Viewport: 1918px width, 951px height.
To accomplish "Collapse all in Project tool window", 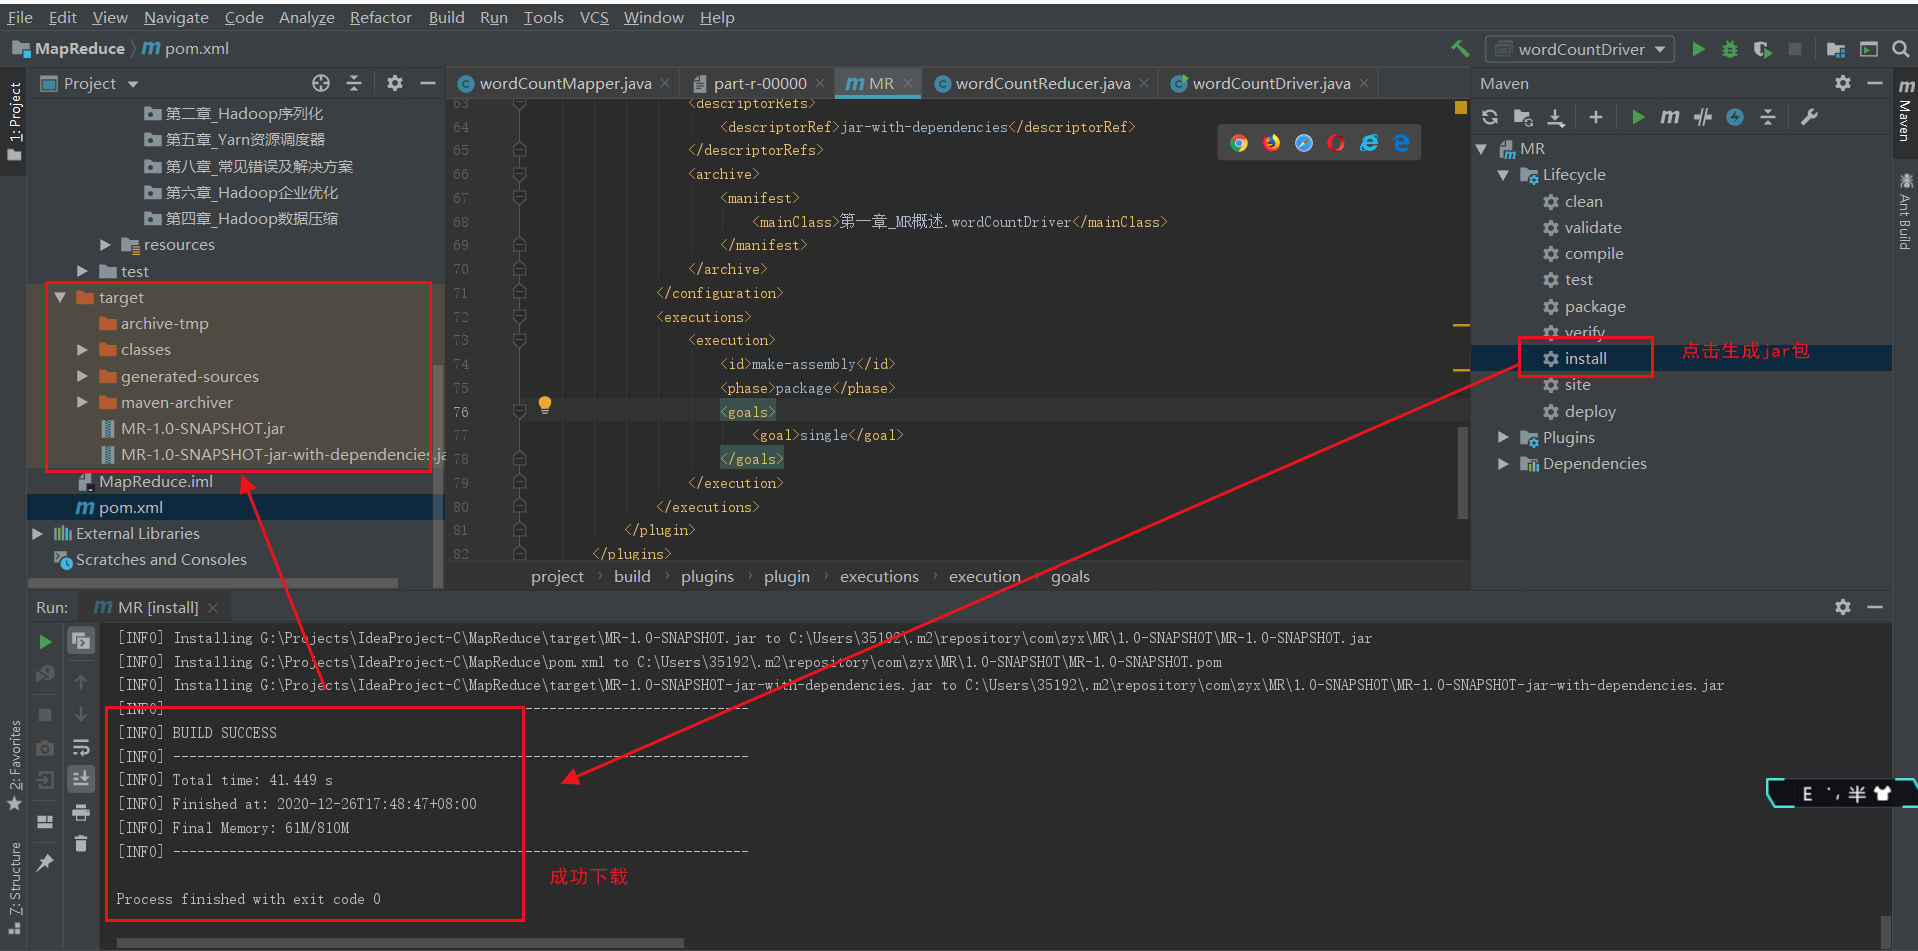I will point(354,83).
